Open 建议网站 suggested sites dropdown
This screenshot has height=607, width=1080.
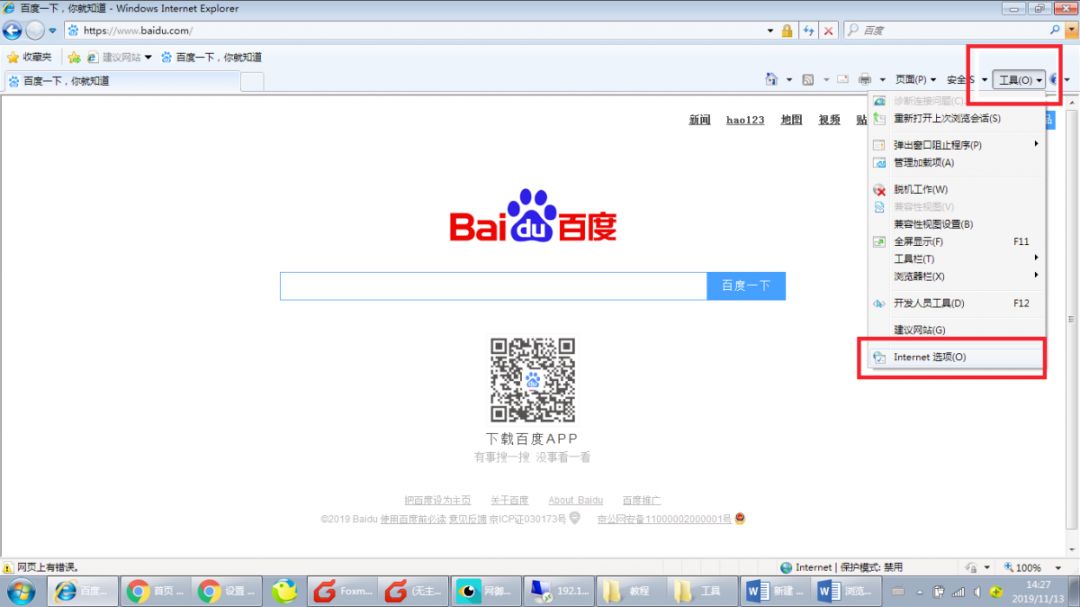(x=118, y=57)
